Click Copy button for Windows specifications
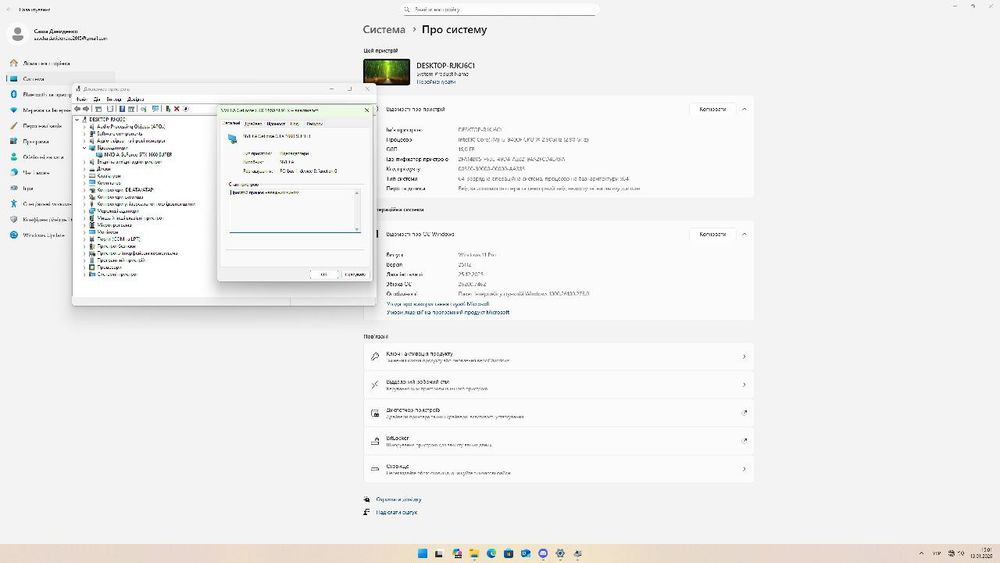Viewport: 1000px width, 563px height. tap(712, 234)
